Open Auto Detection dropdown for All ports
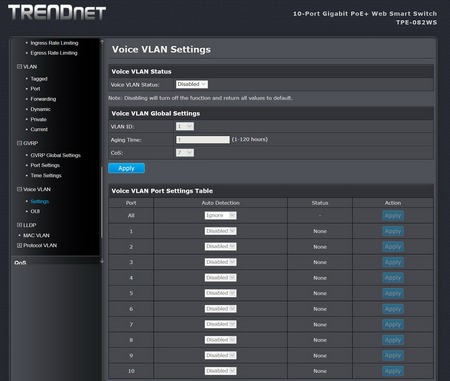 coord(220,215)
